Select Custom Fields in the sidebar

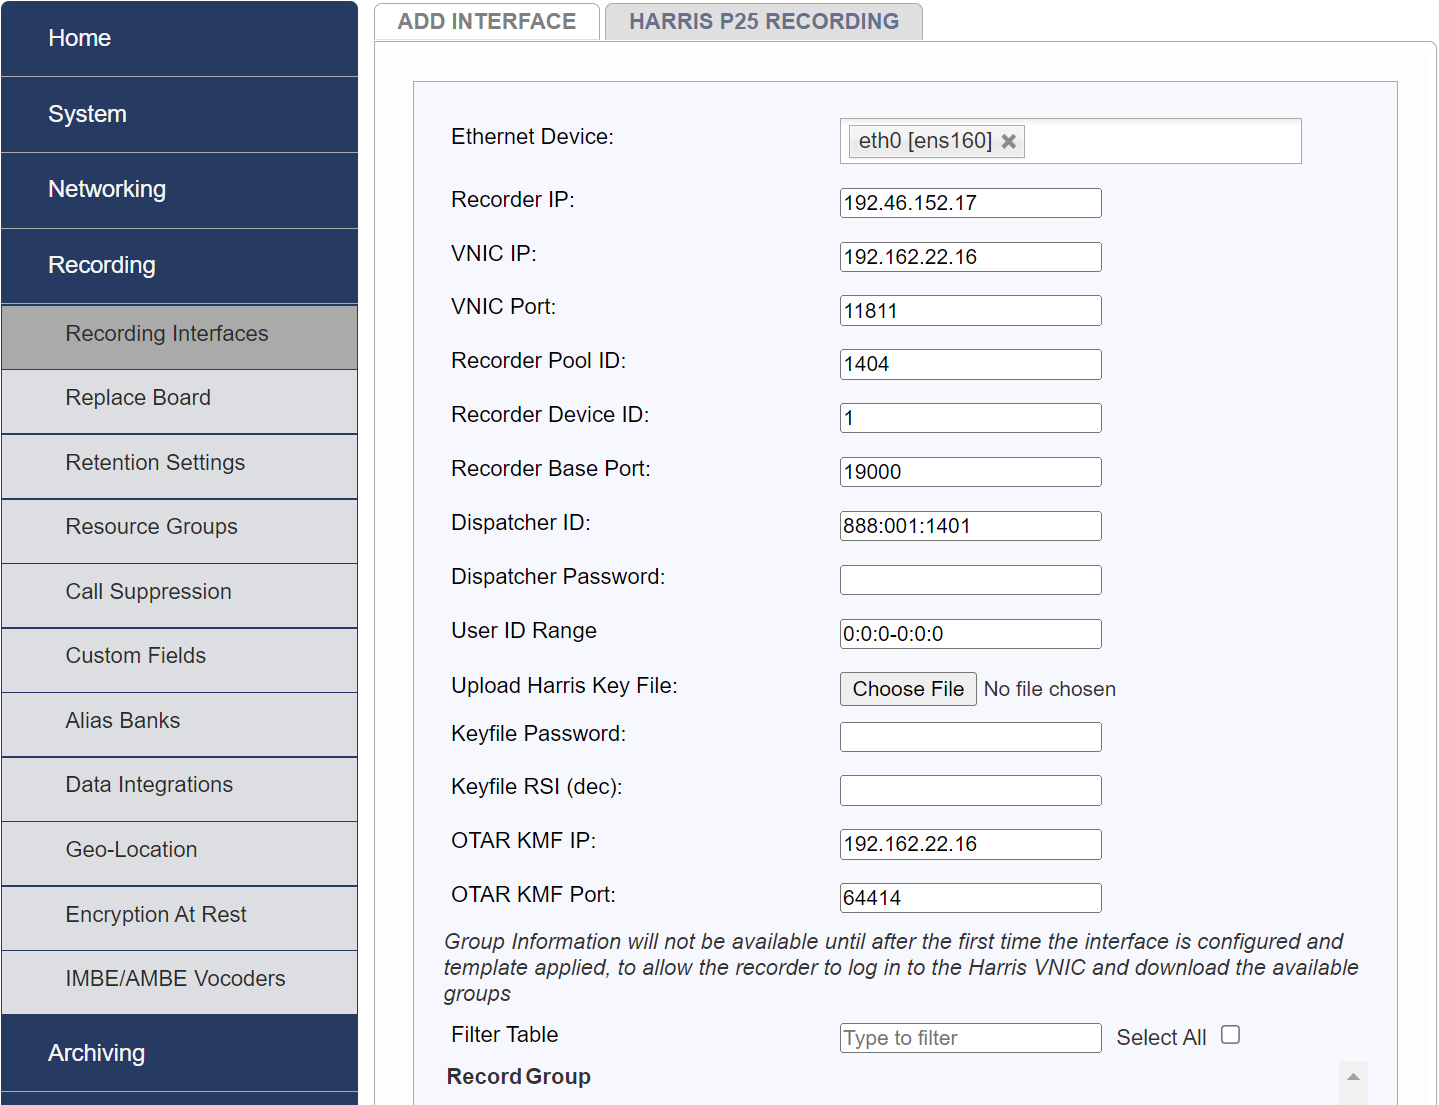point(135,655)
